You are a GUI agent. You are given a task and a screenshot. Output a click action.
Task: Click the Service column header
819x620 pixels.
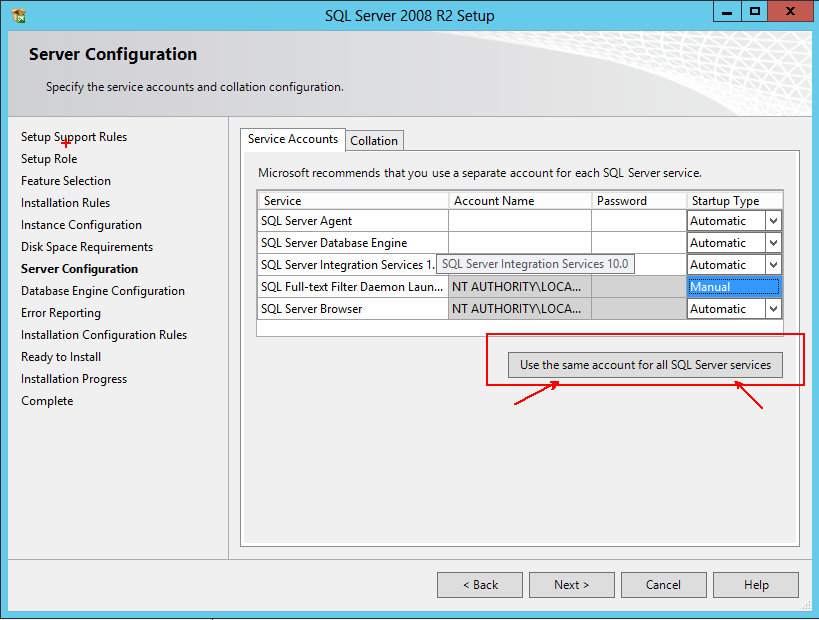[x=353, y=201]
